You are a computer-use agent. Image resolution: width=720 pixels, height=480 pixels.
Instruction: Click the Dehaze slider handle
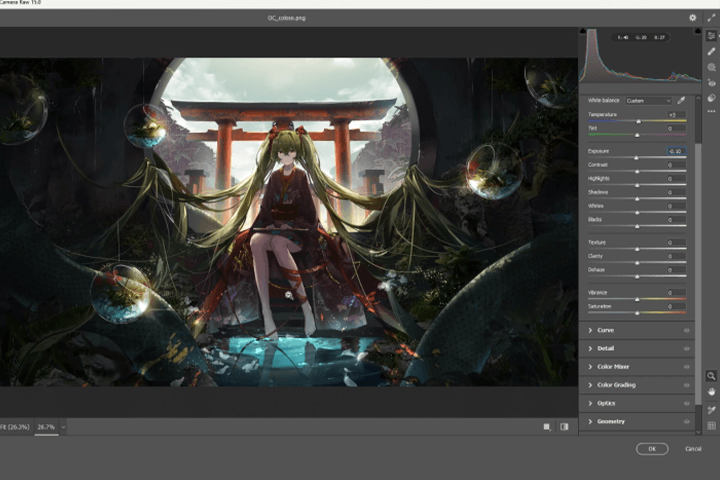pyautogui.click(x=637, y=277)
